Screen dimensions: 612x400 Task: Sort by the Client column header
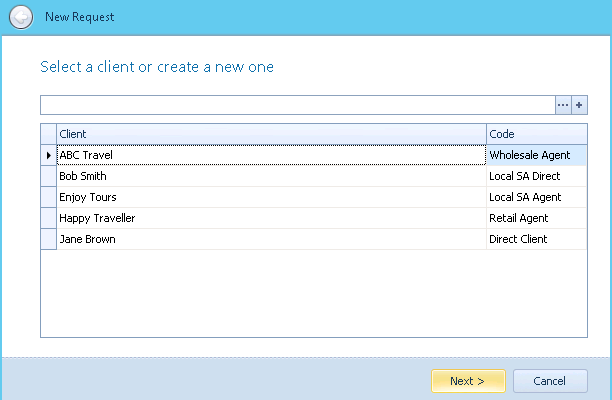pyautogui.click(x=271, y=134)
